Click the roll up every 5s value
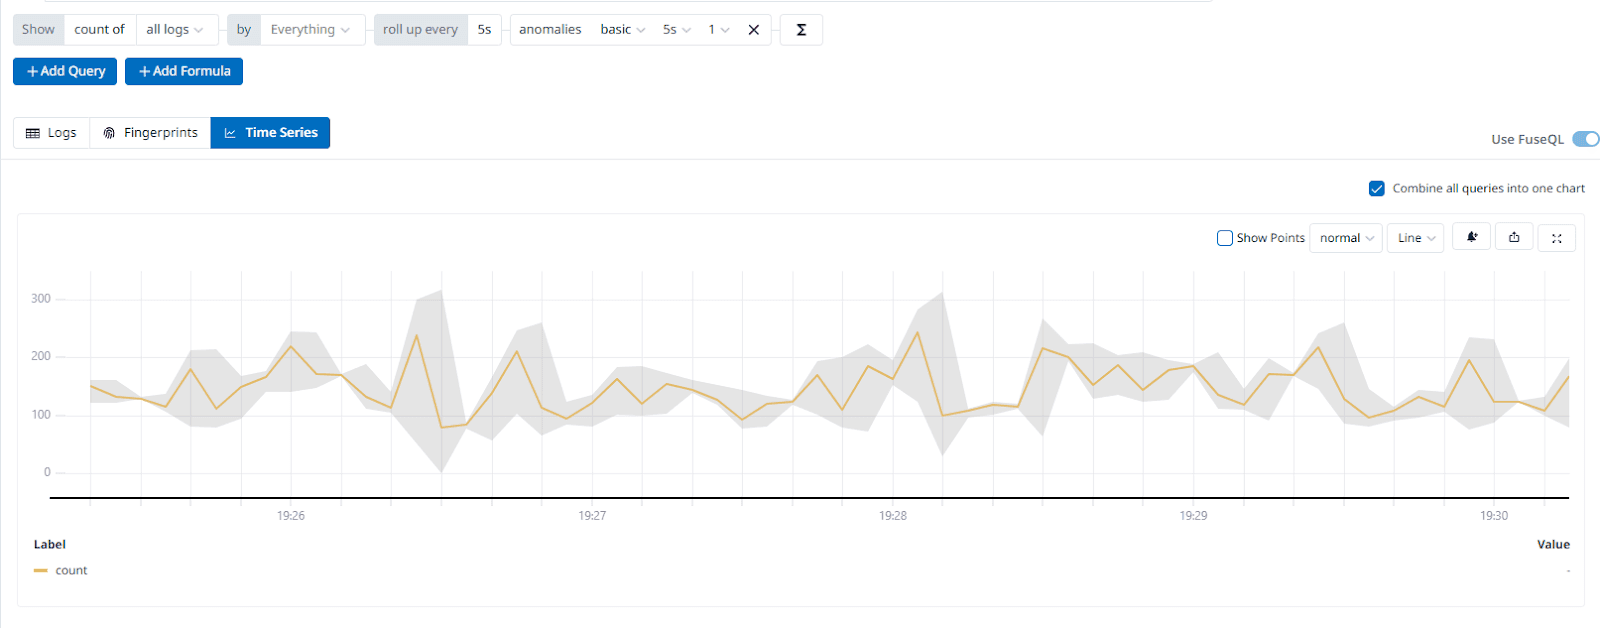Image resolution: width=1600 pixels, height=628 pixels. [x=484, y=30]
